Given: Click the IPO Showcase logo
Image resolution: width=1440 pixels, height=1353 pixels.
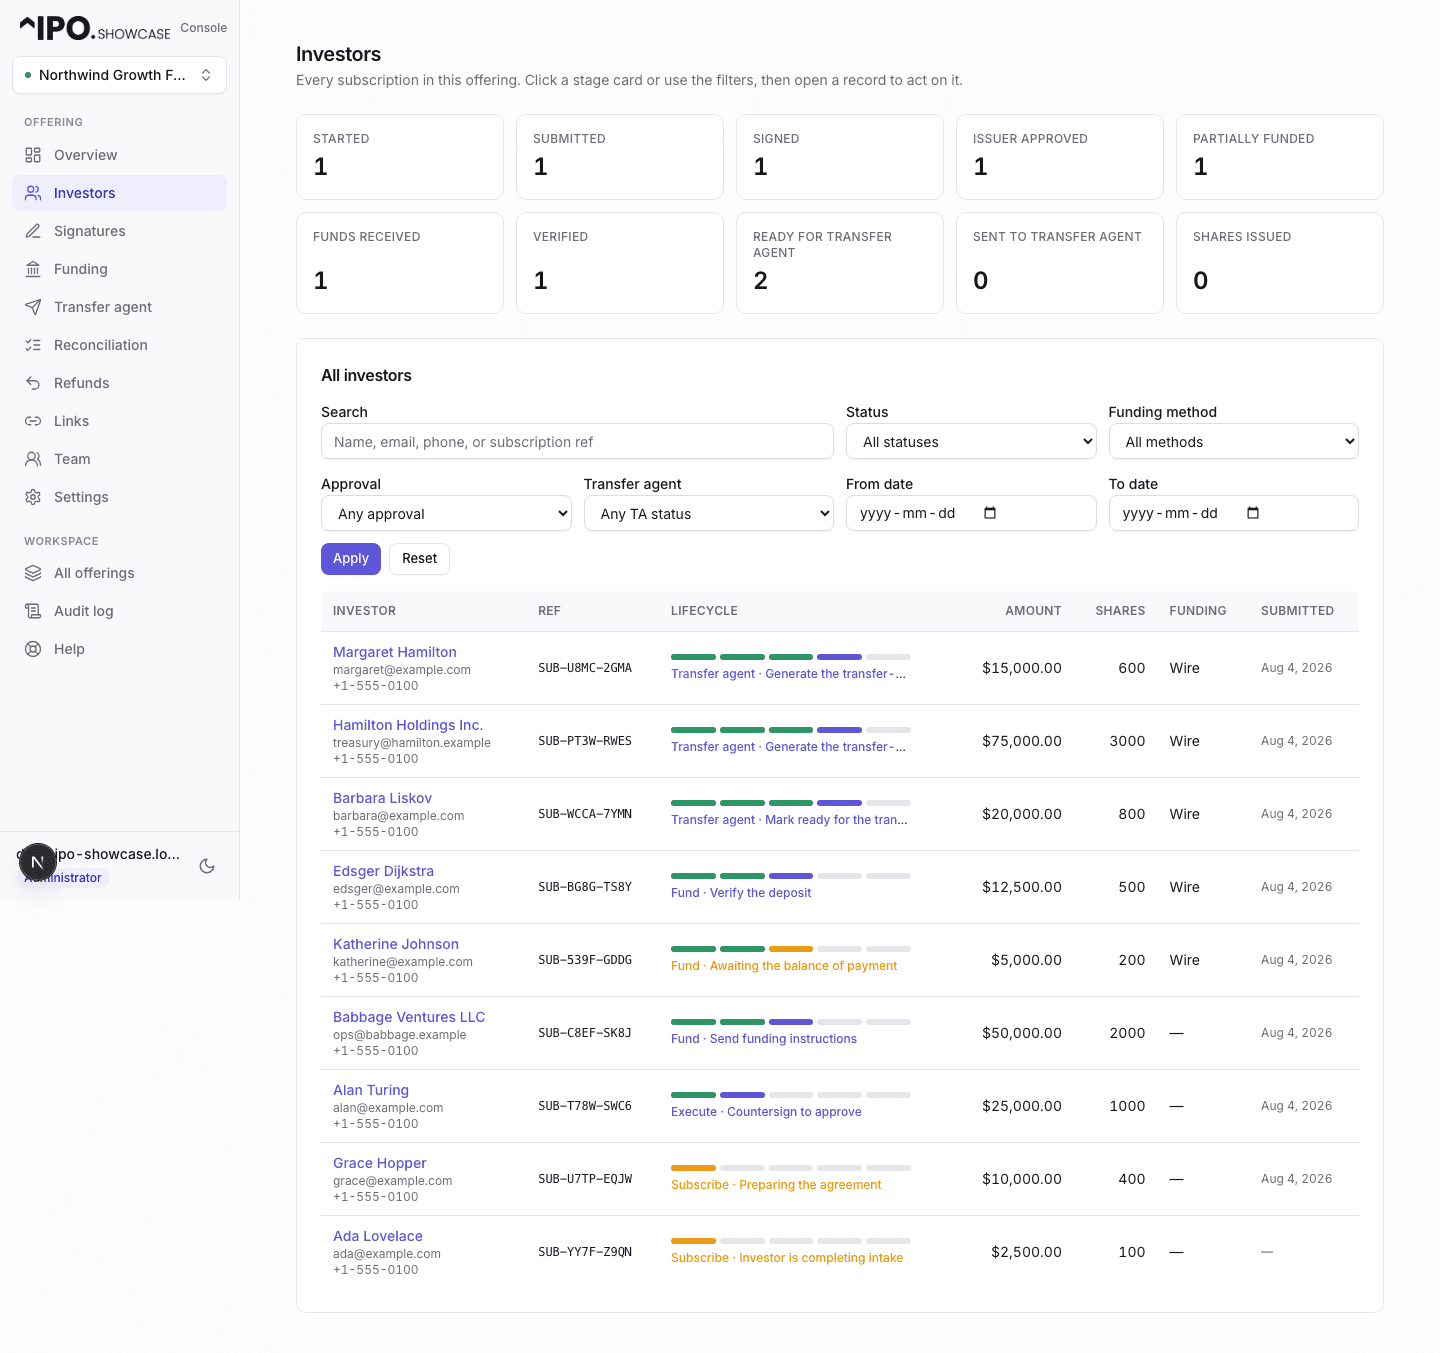Looking at the screenshot, I should (x=95, y=28).
